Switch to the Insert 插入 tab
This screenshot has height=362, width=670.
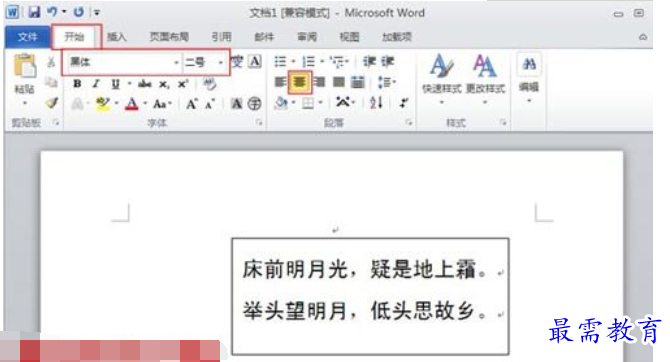tap(117, 37)
